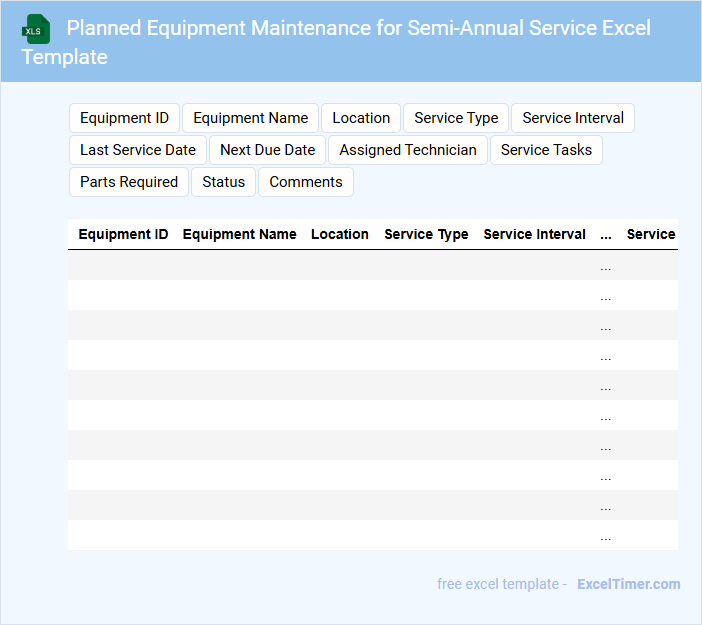Click the Next Due Date tag
This screenshot has height=625, width=702.
[267, 150]
